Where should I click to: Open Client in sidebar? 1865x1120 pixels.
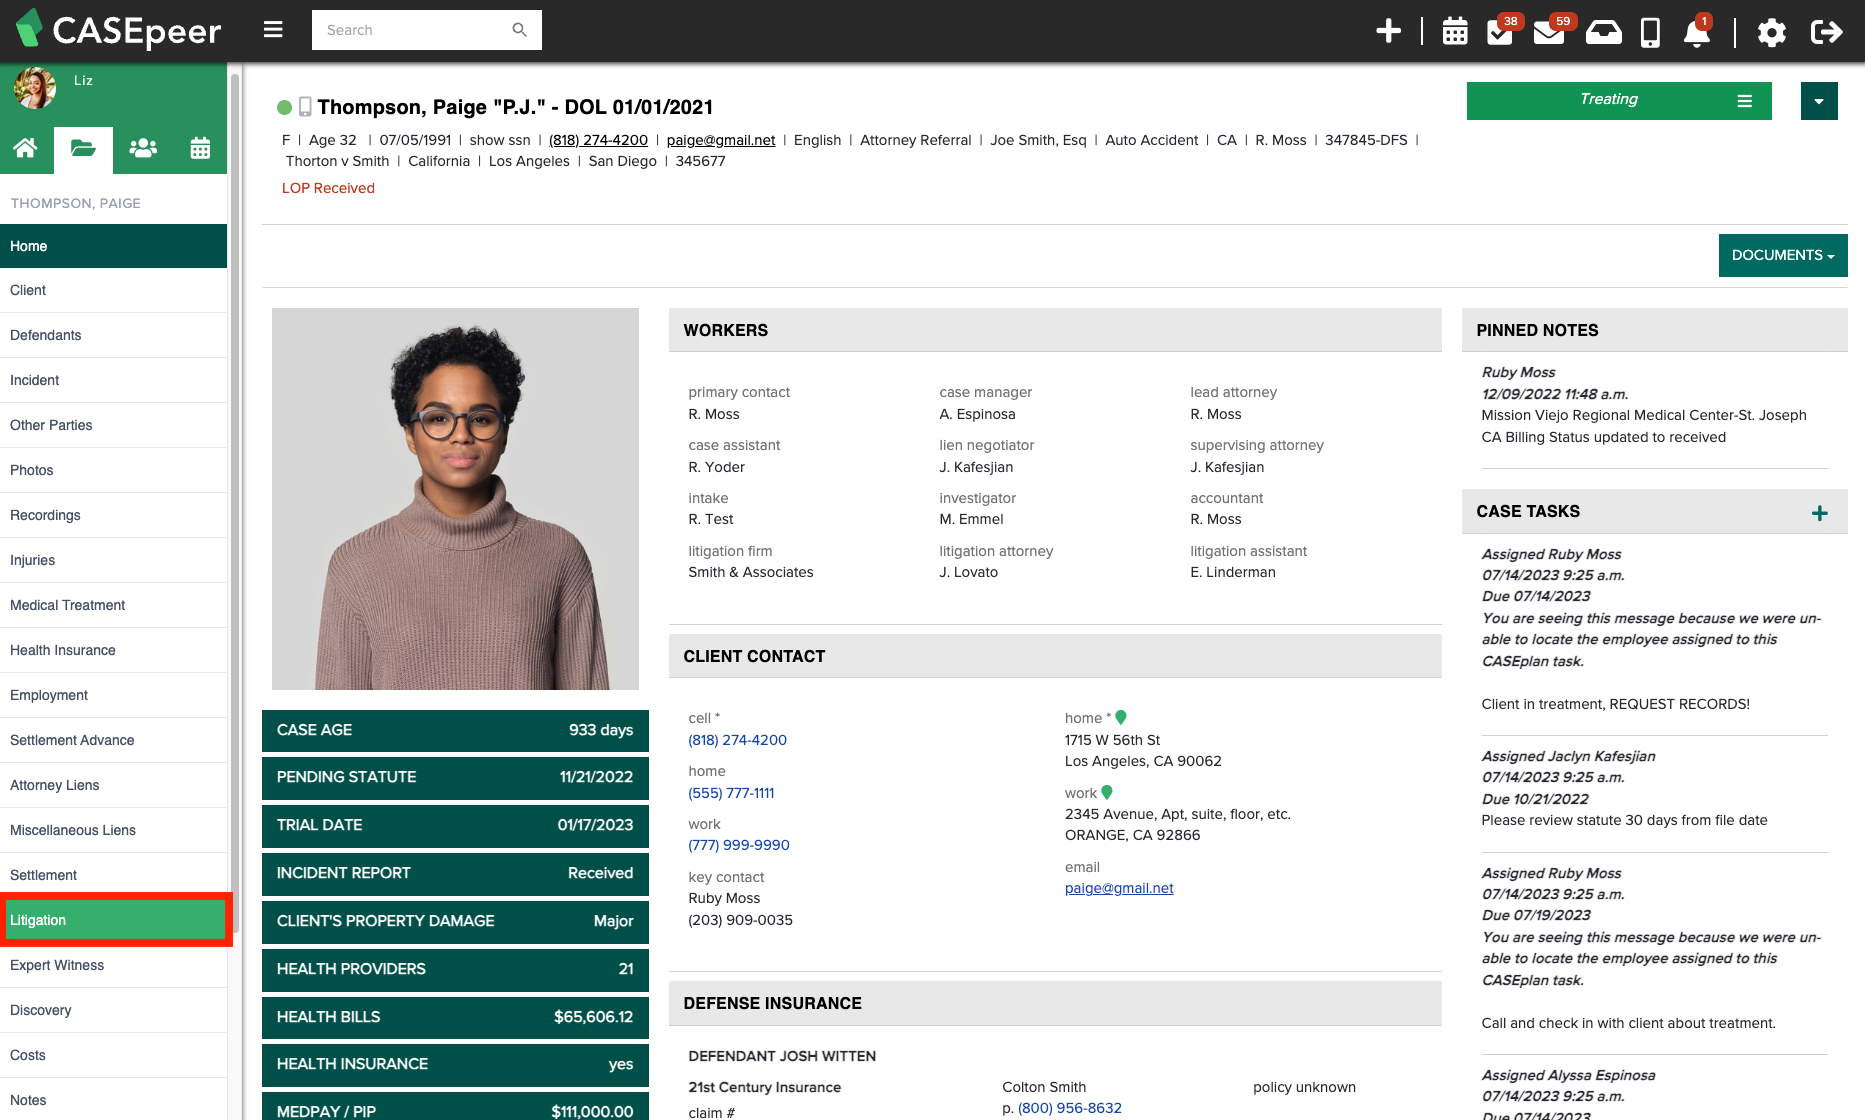113,290
